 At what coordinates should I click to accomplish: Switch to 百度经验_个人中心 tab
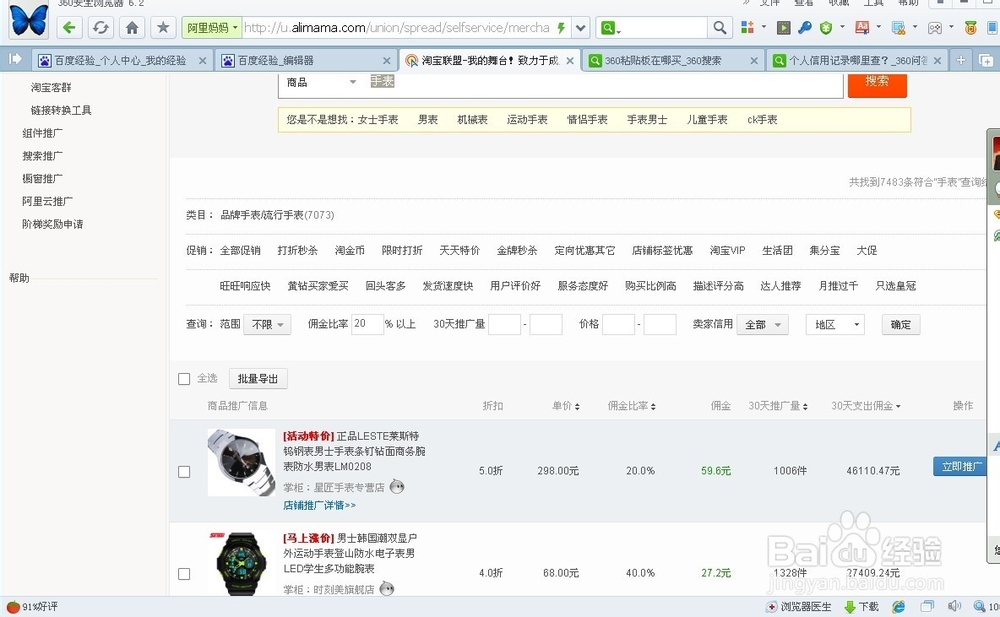tap(120, 61)
